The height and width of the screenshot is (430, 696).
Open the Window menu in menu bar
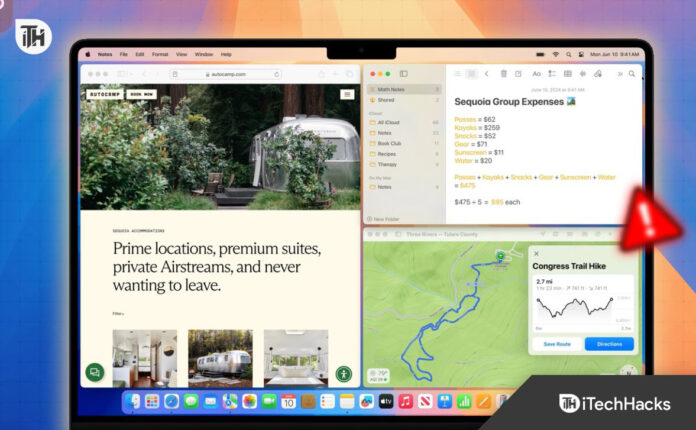point(203,54)
